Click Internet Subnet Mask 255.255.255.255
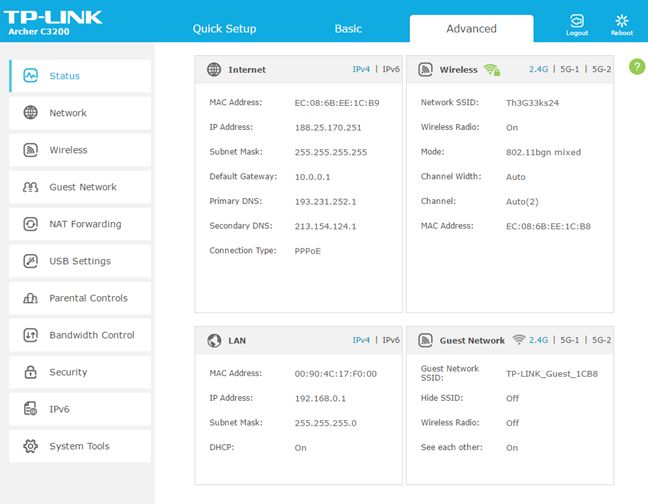 pos(331,152)
